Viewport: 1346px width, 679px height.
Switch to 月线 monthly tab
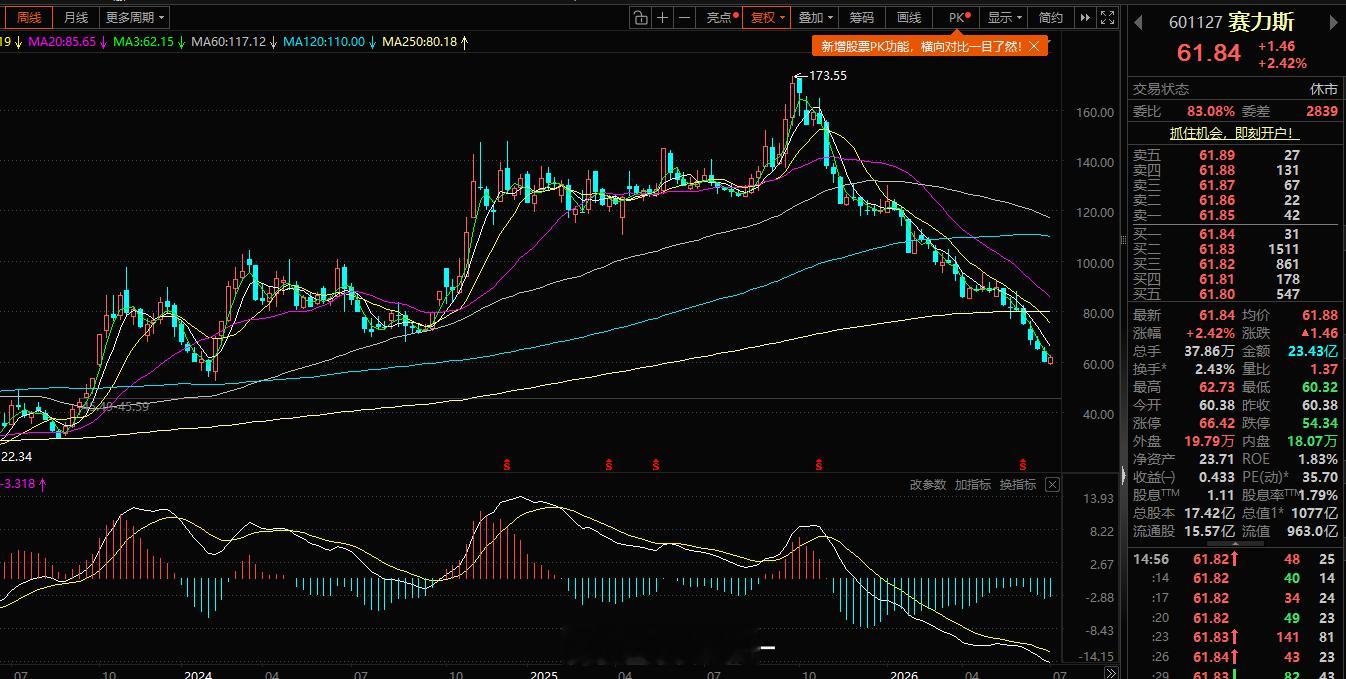(76, 17)
